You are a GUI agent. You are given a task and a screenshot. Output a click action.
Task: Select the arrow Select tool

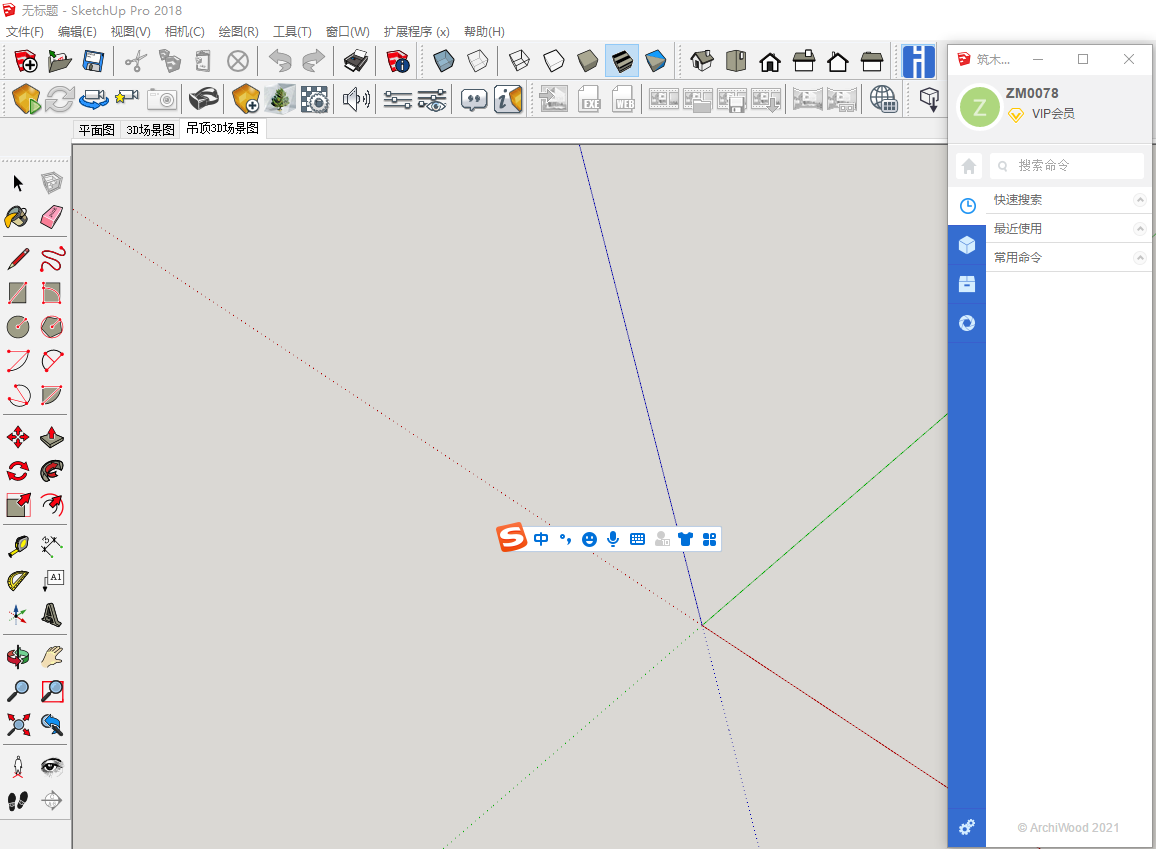point(18,183)
